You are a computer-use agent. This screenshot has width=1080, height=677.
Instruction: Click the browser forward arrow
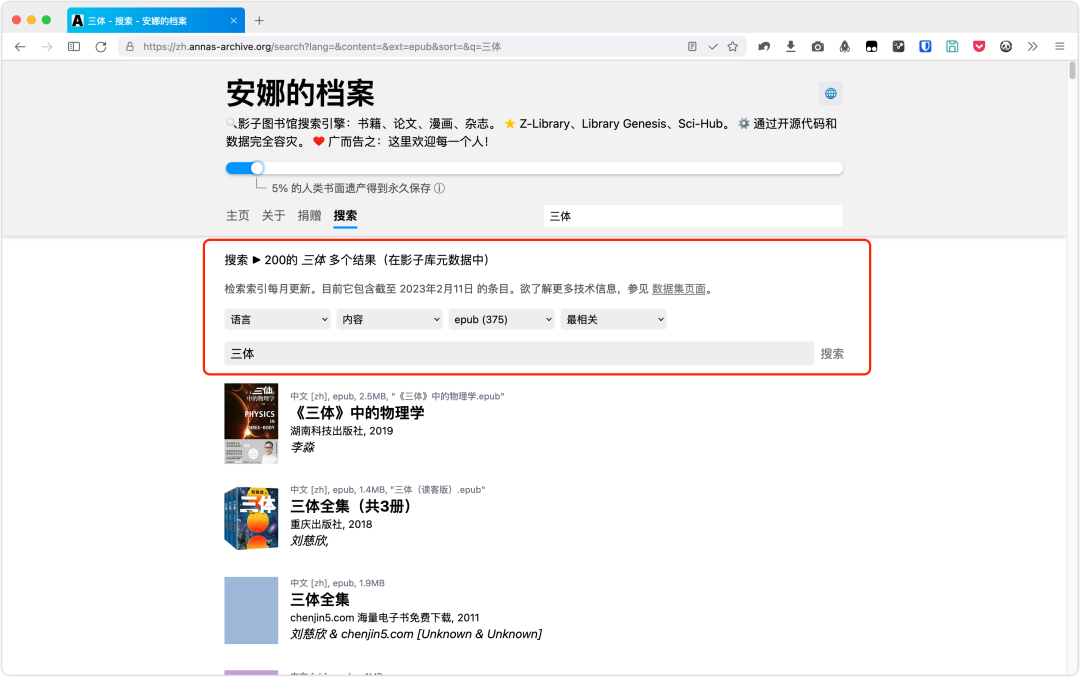47,47
